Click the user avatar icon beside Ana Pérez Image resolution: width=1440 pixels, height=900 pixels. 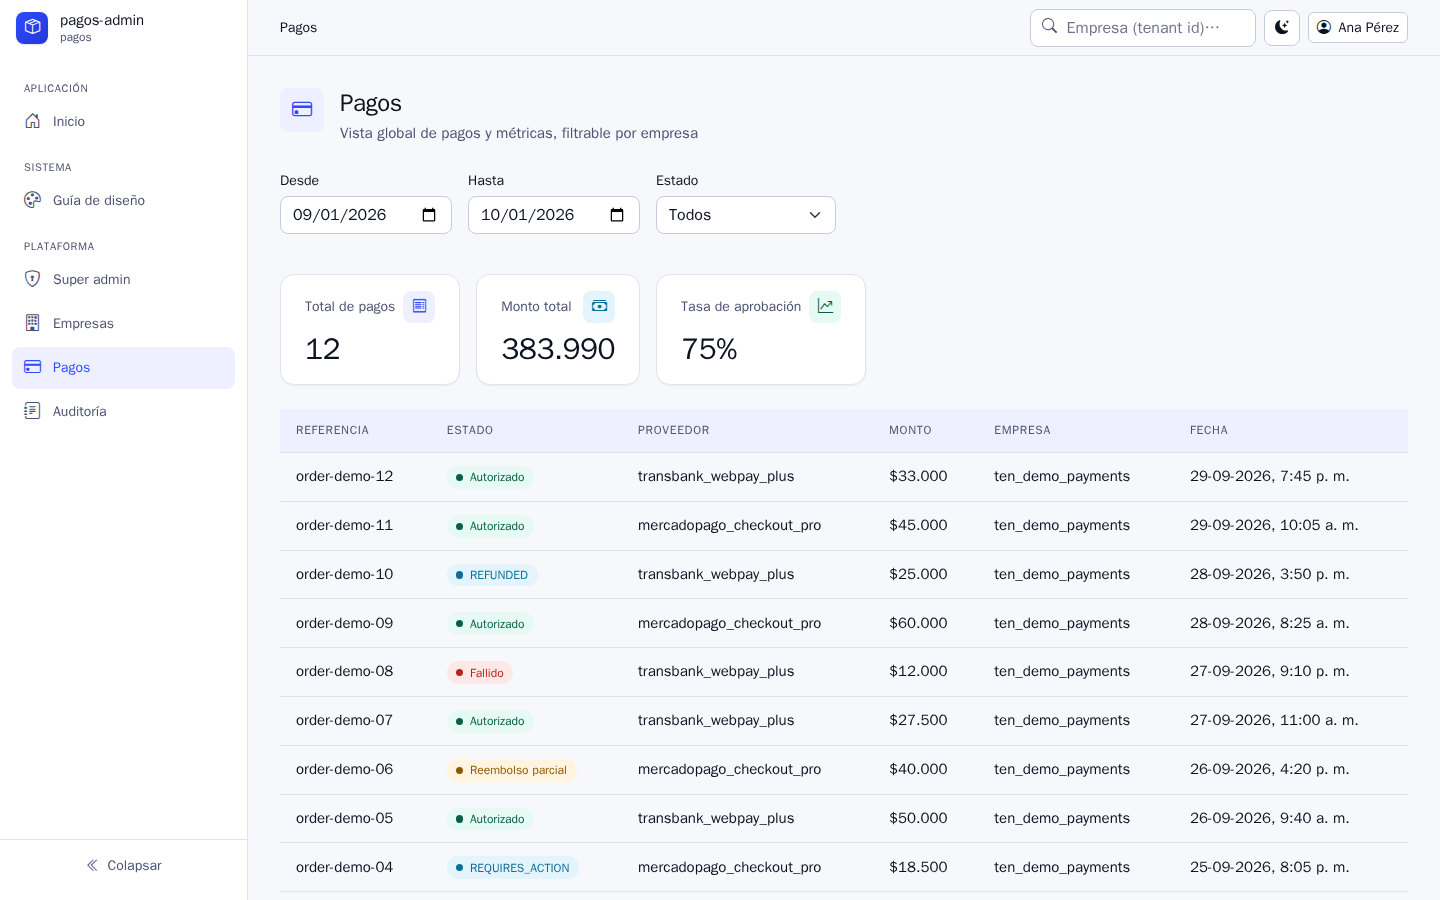click(1324, 27)
